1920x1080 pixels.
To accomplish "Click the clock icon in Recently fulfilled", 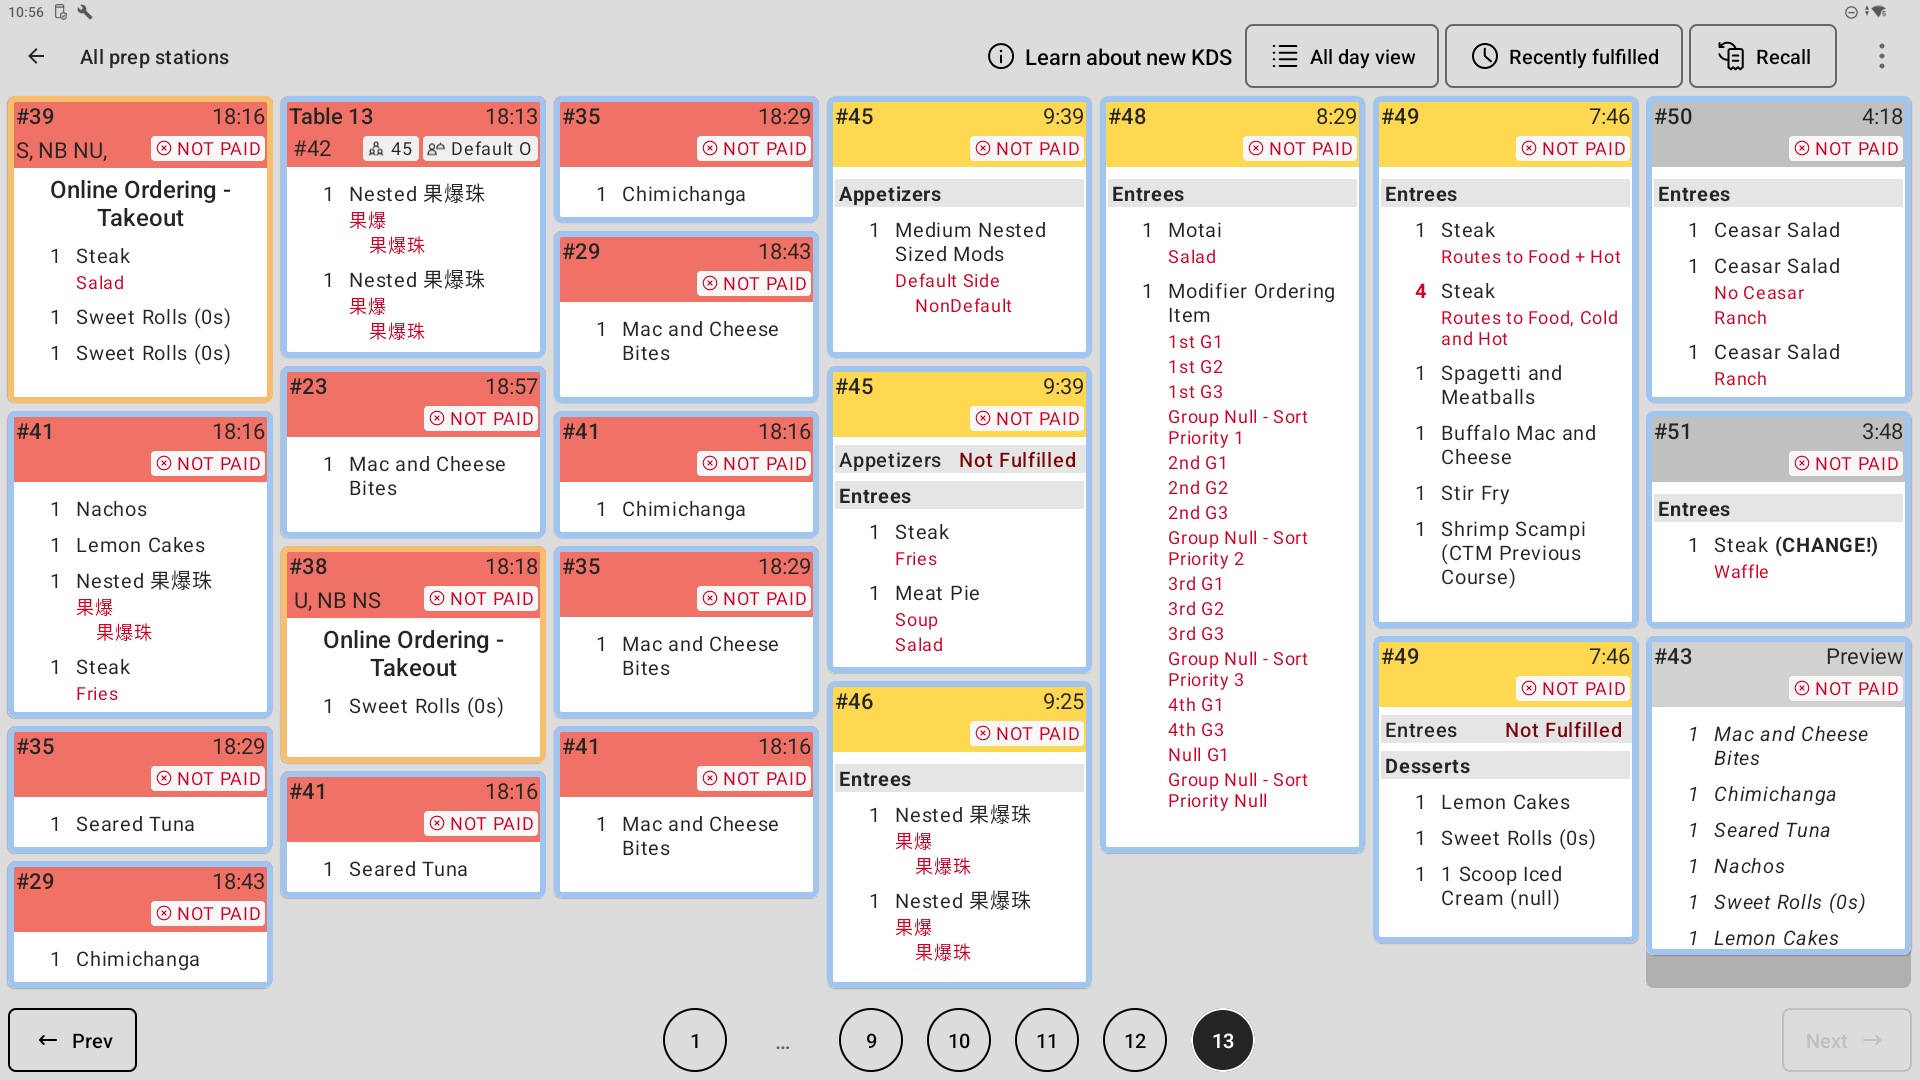I will click(x=1484, y=57).
